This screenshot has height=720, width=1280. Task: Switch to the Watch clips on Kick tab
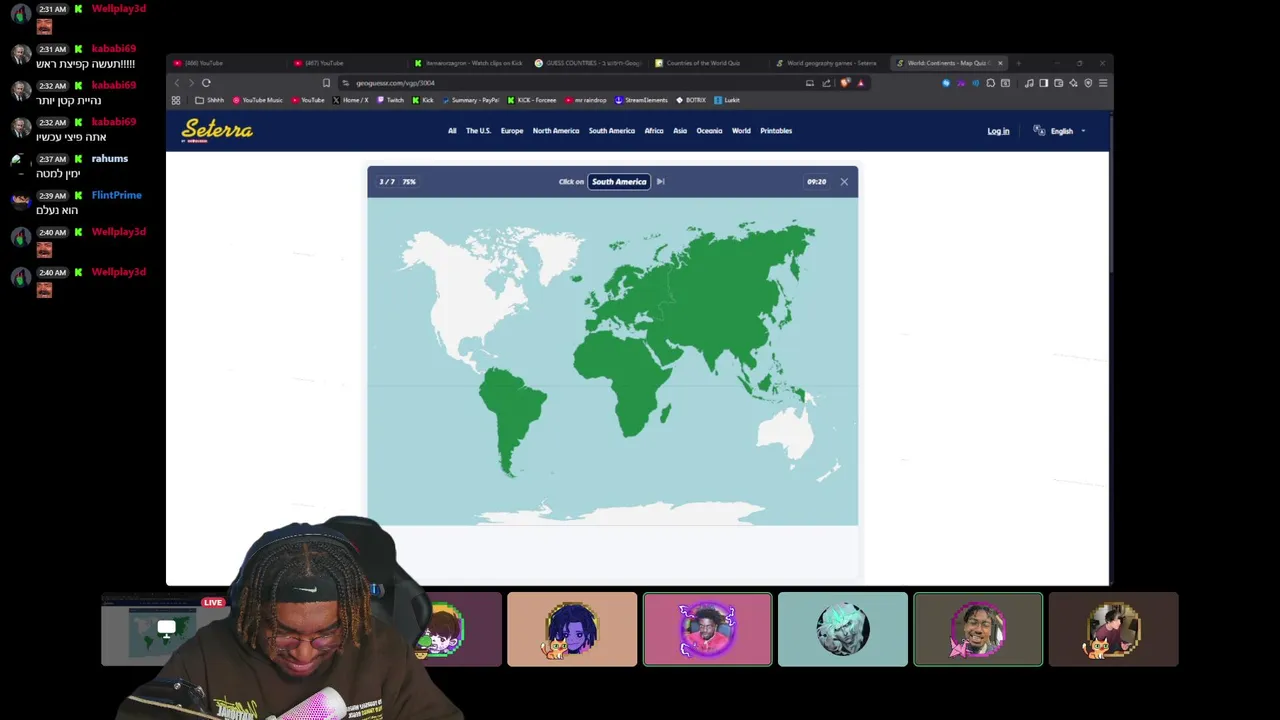pos(468,63)
